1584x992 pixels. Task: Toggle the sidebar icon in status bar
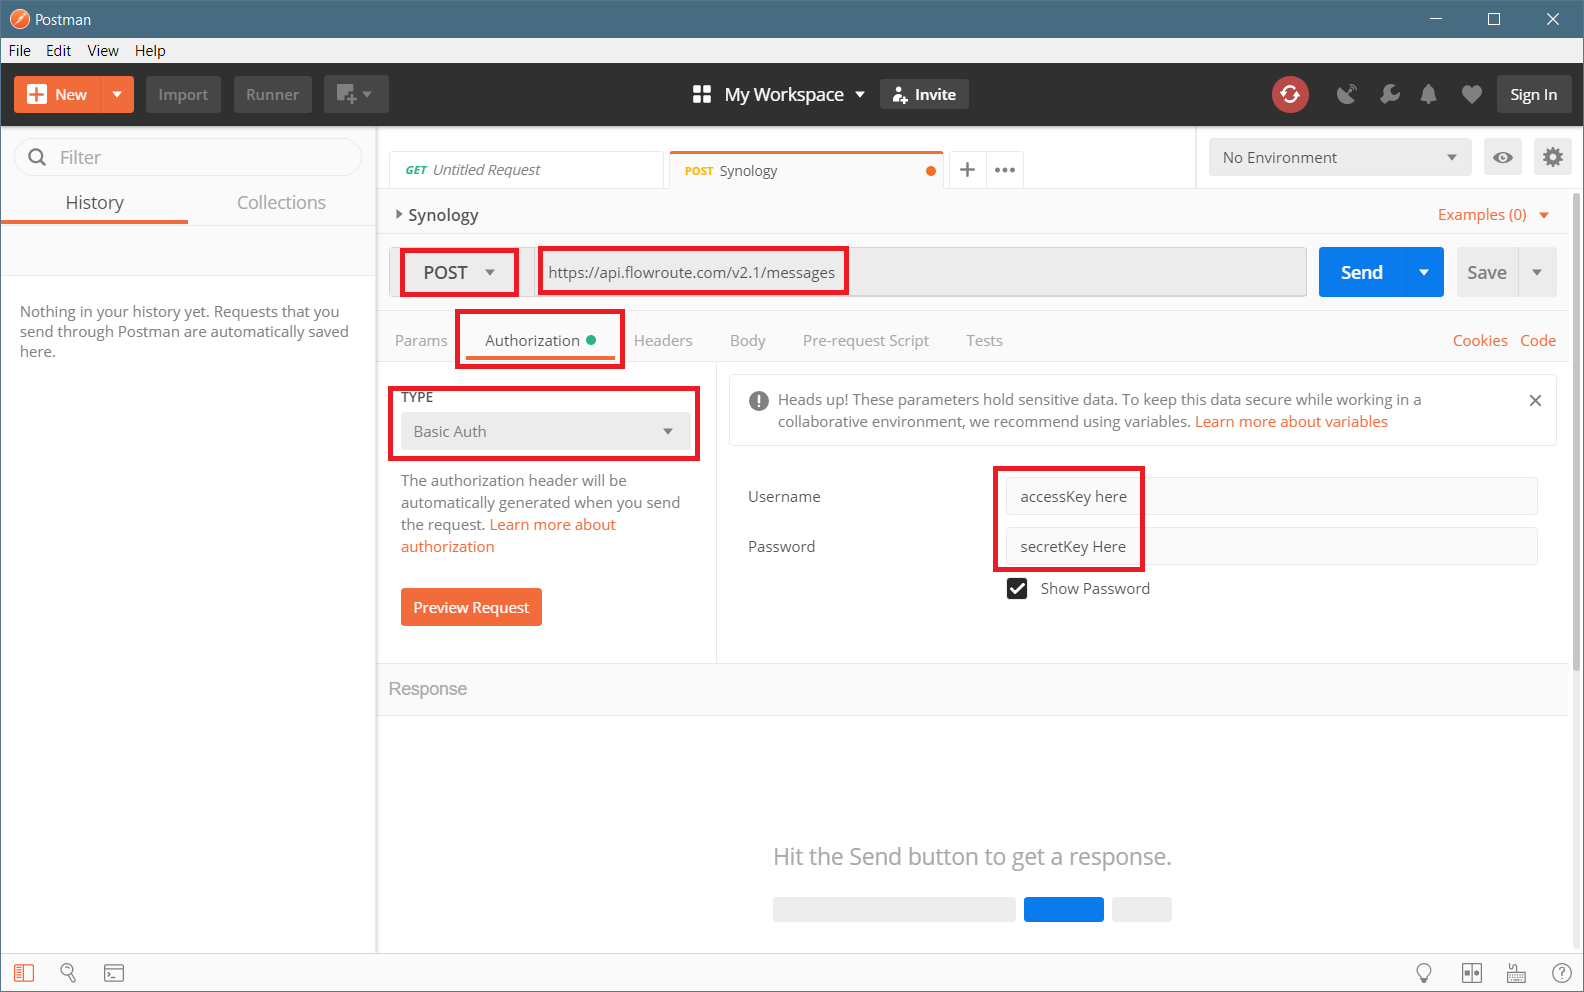point(24,972)
